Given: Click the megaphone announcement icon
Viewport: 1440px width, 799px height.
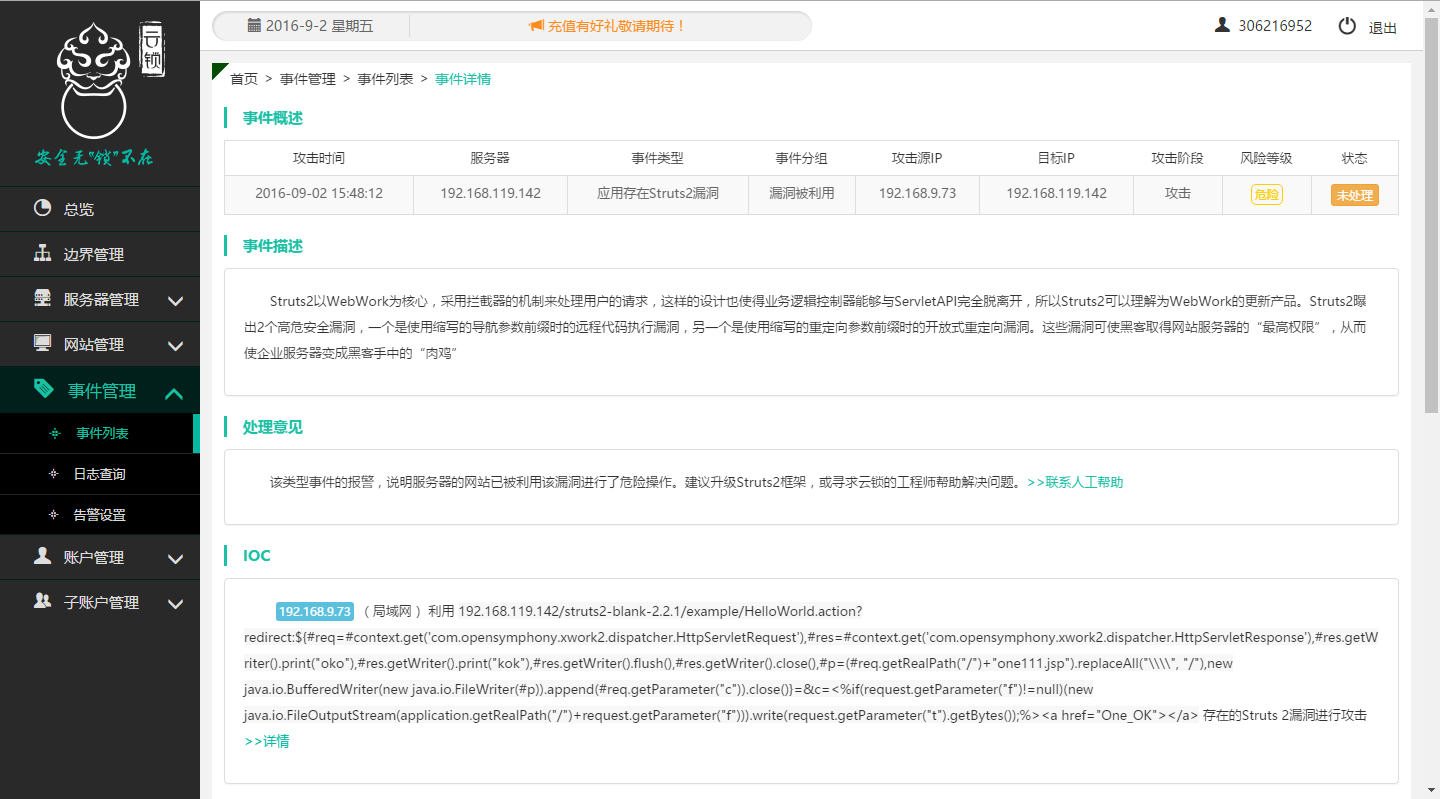Looking at the screenshot, I should [536, 26].
